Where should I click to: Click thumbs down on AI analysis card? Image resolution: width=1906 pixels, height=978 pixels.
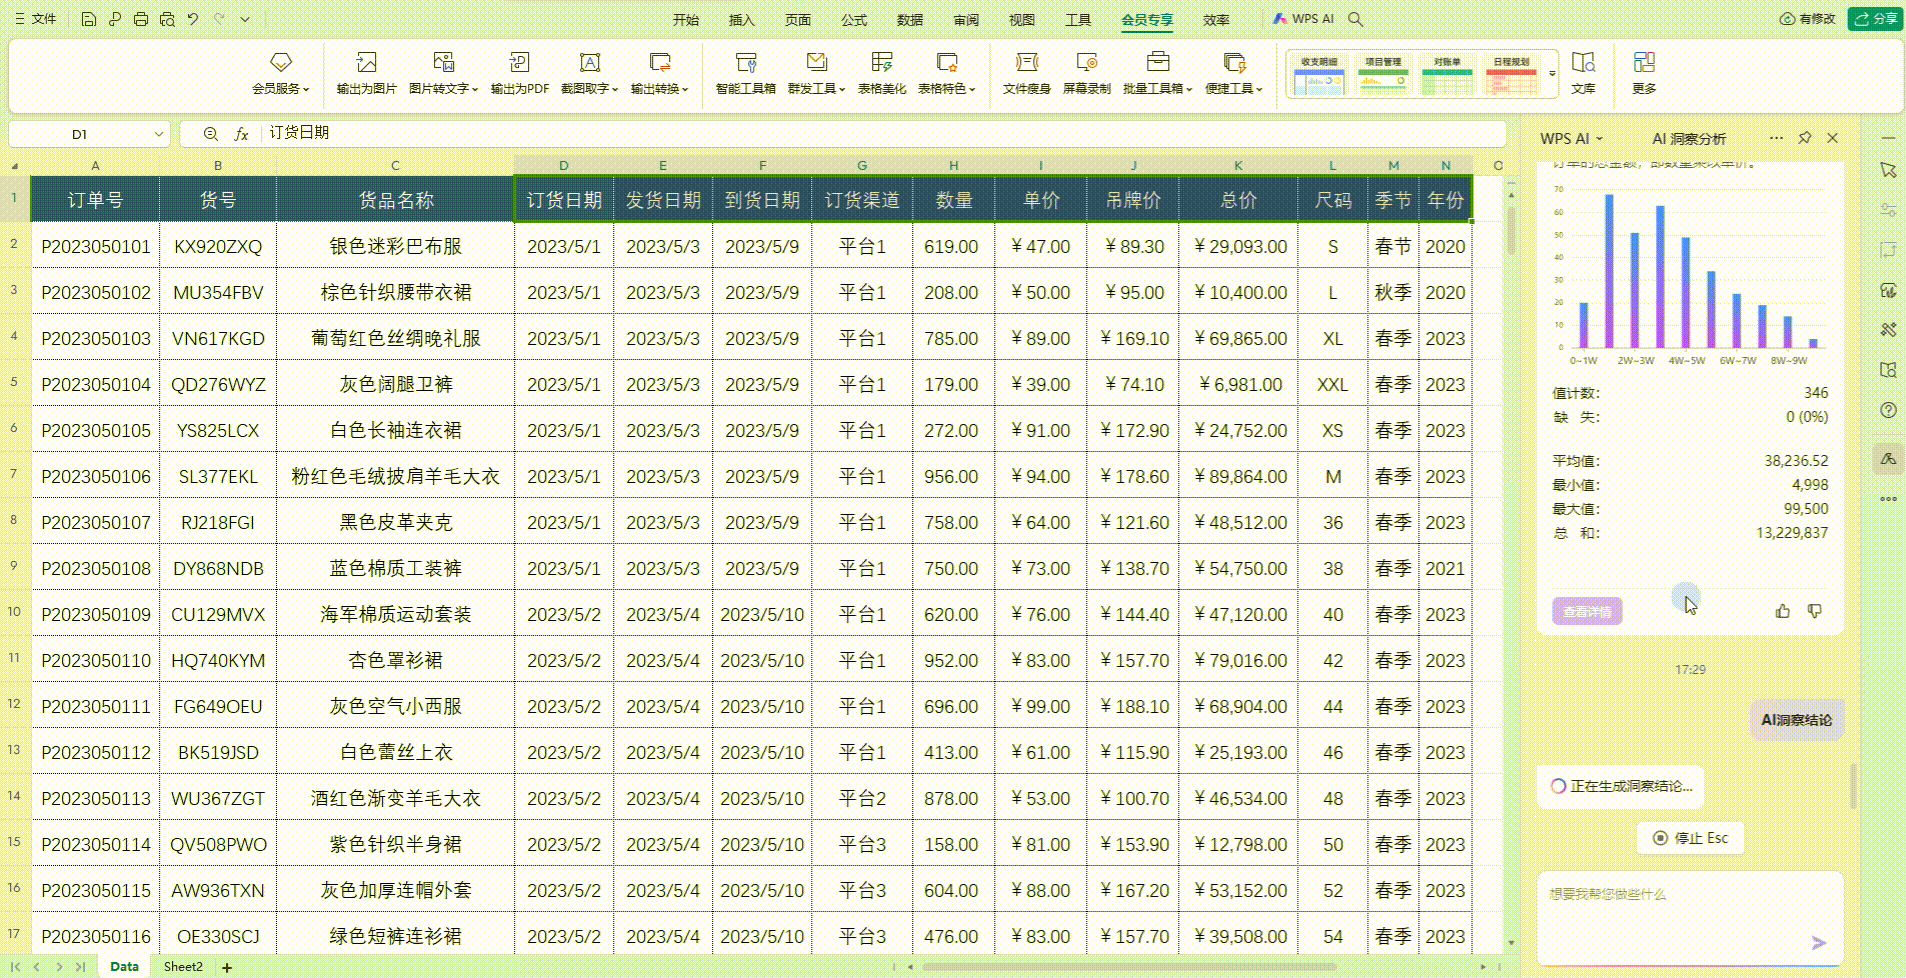coord(1815,611)
